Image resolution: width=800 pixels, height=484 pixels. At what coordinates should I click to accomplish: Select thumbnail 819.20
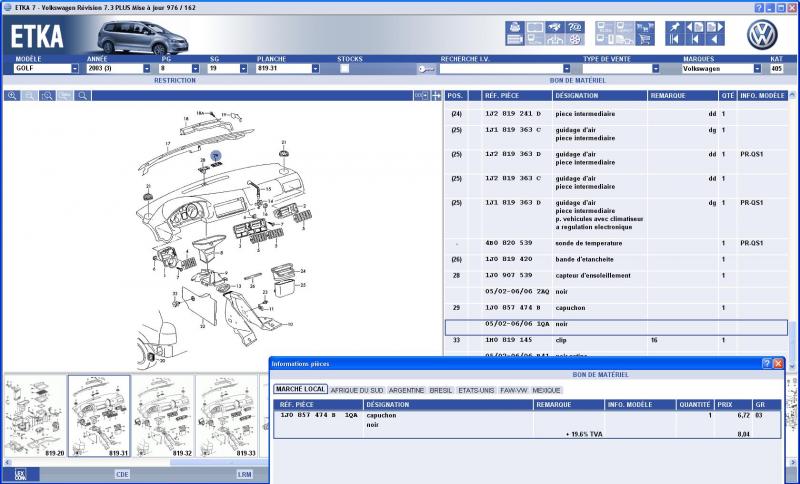tap(35, 416)
